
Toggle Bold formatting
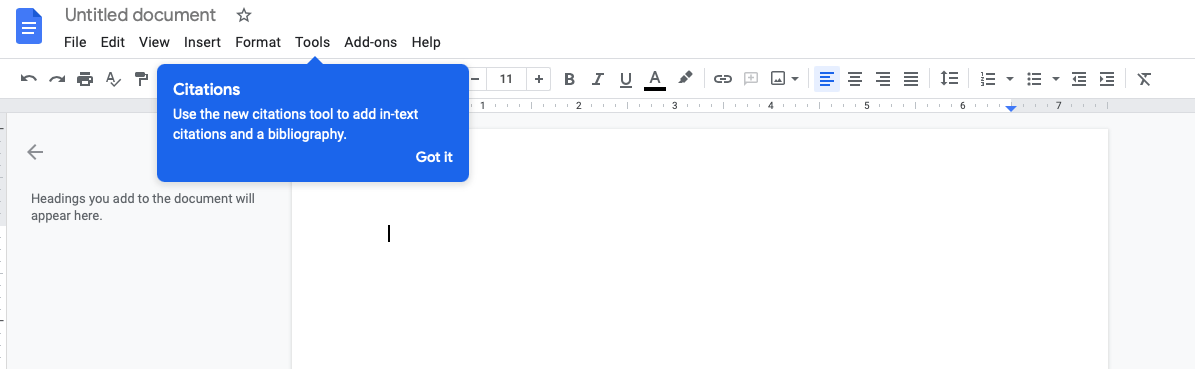pyautogui.click(x=569, y=79)
